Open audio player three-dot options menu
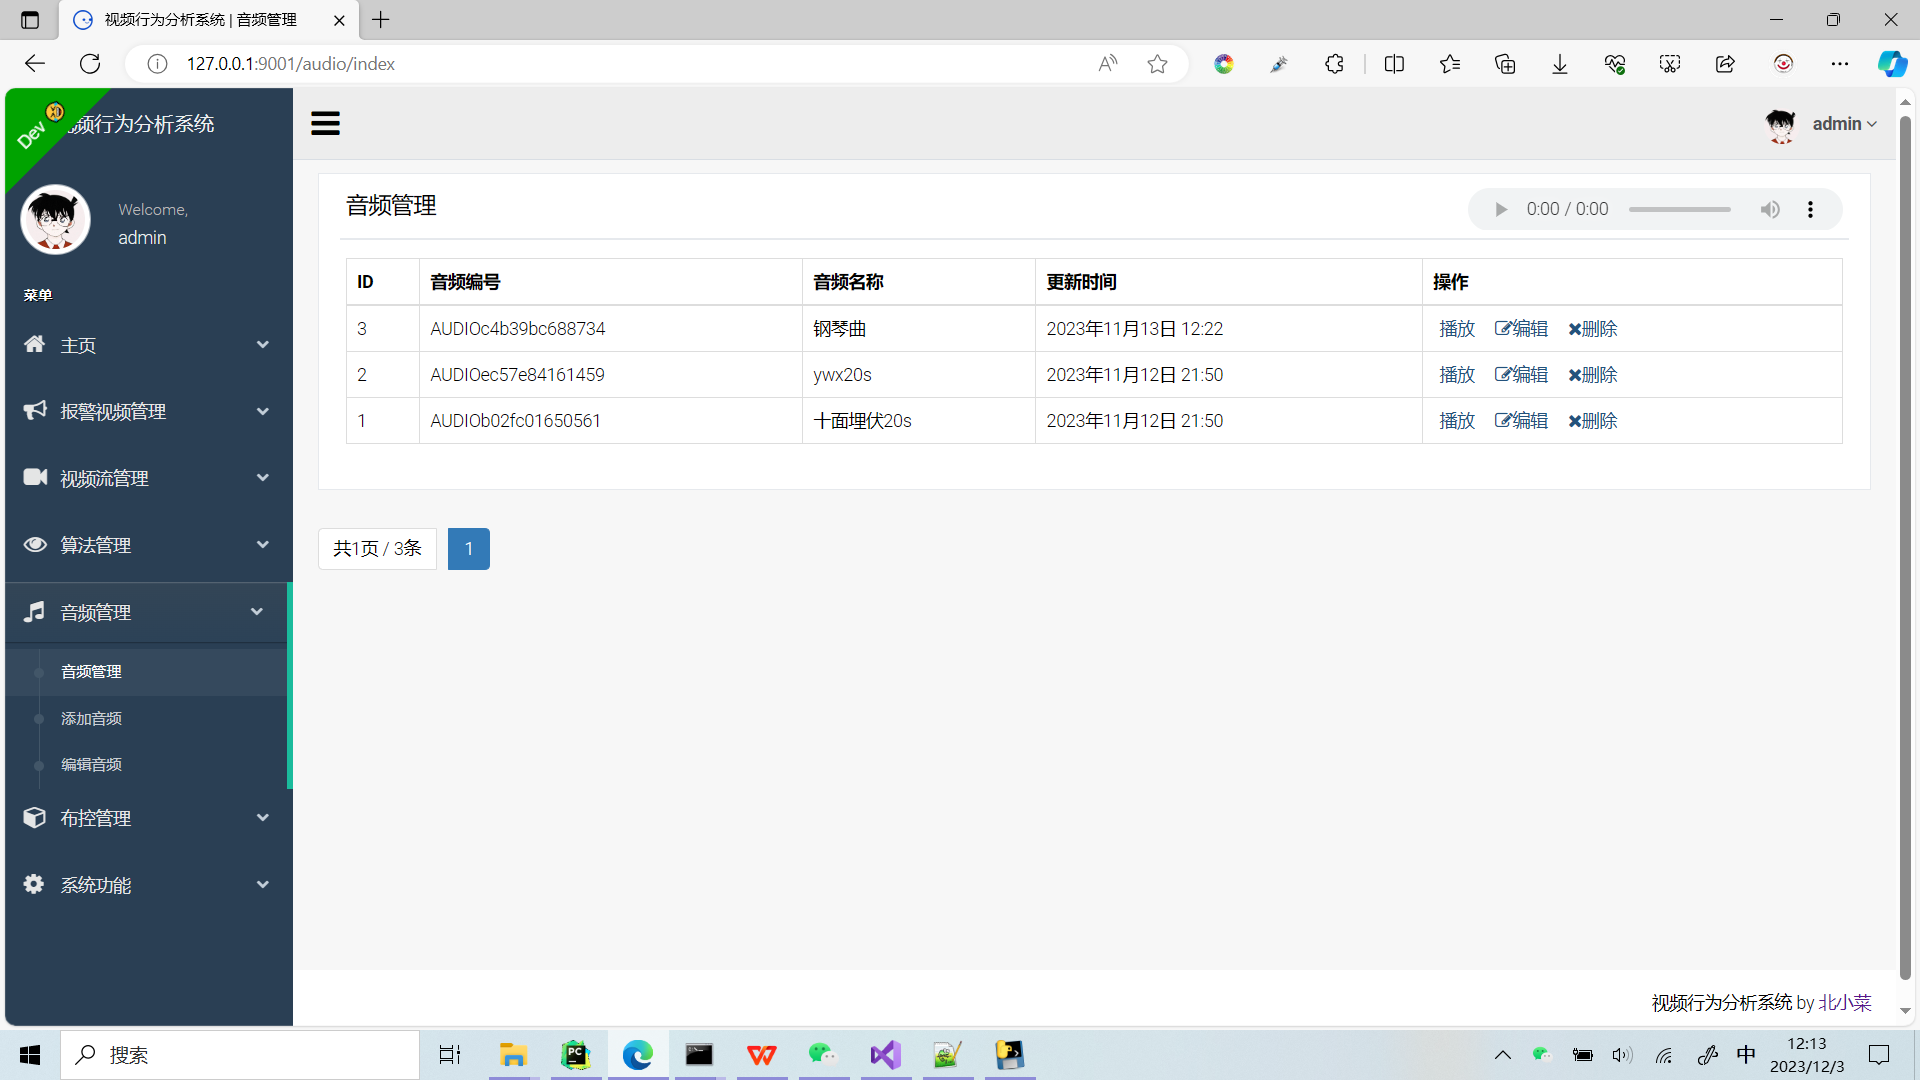Image resolution: width=1920 pixels, height=1080 pixels. 1810,209
